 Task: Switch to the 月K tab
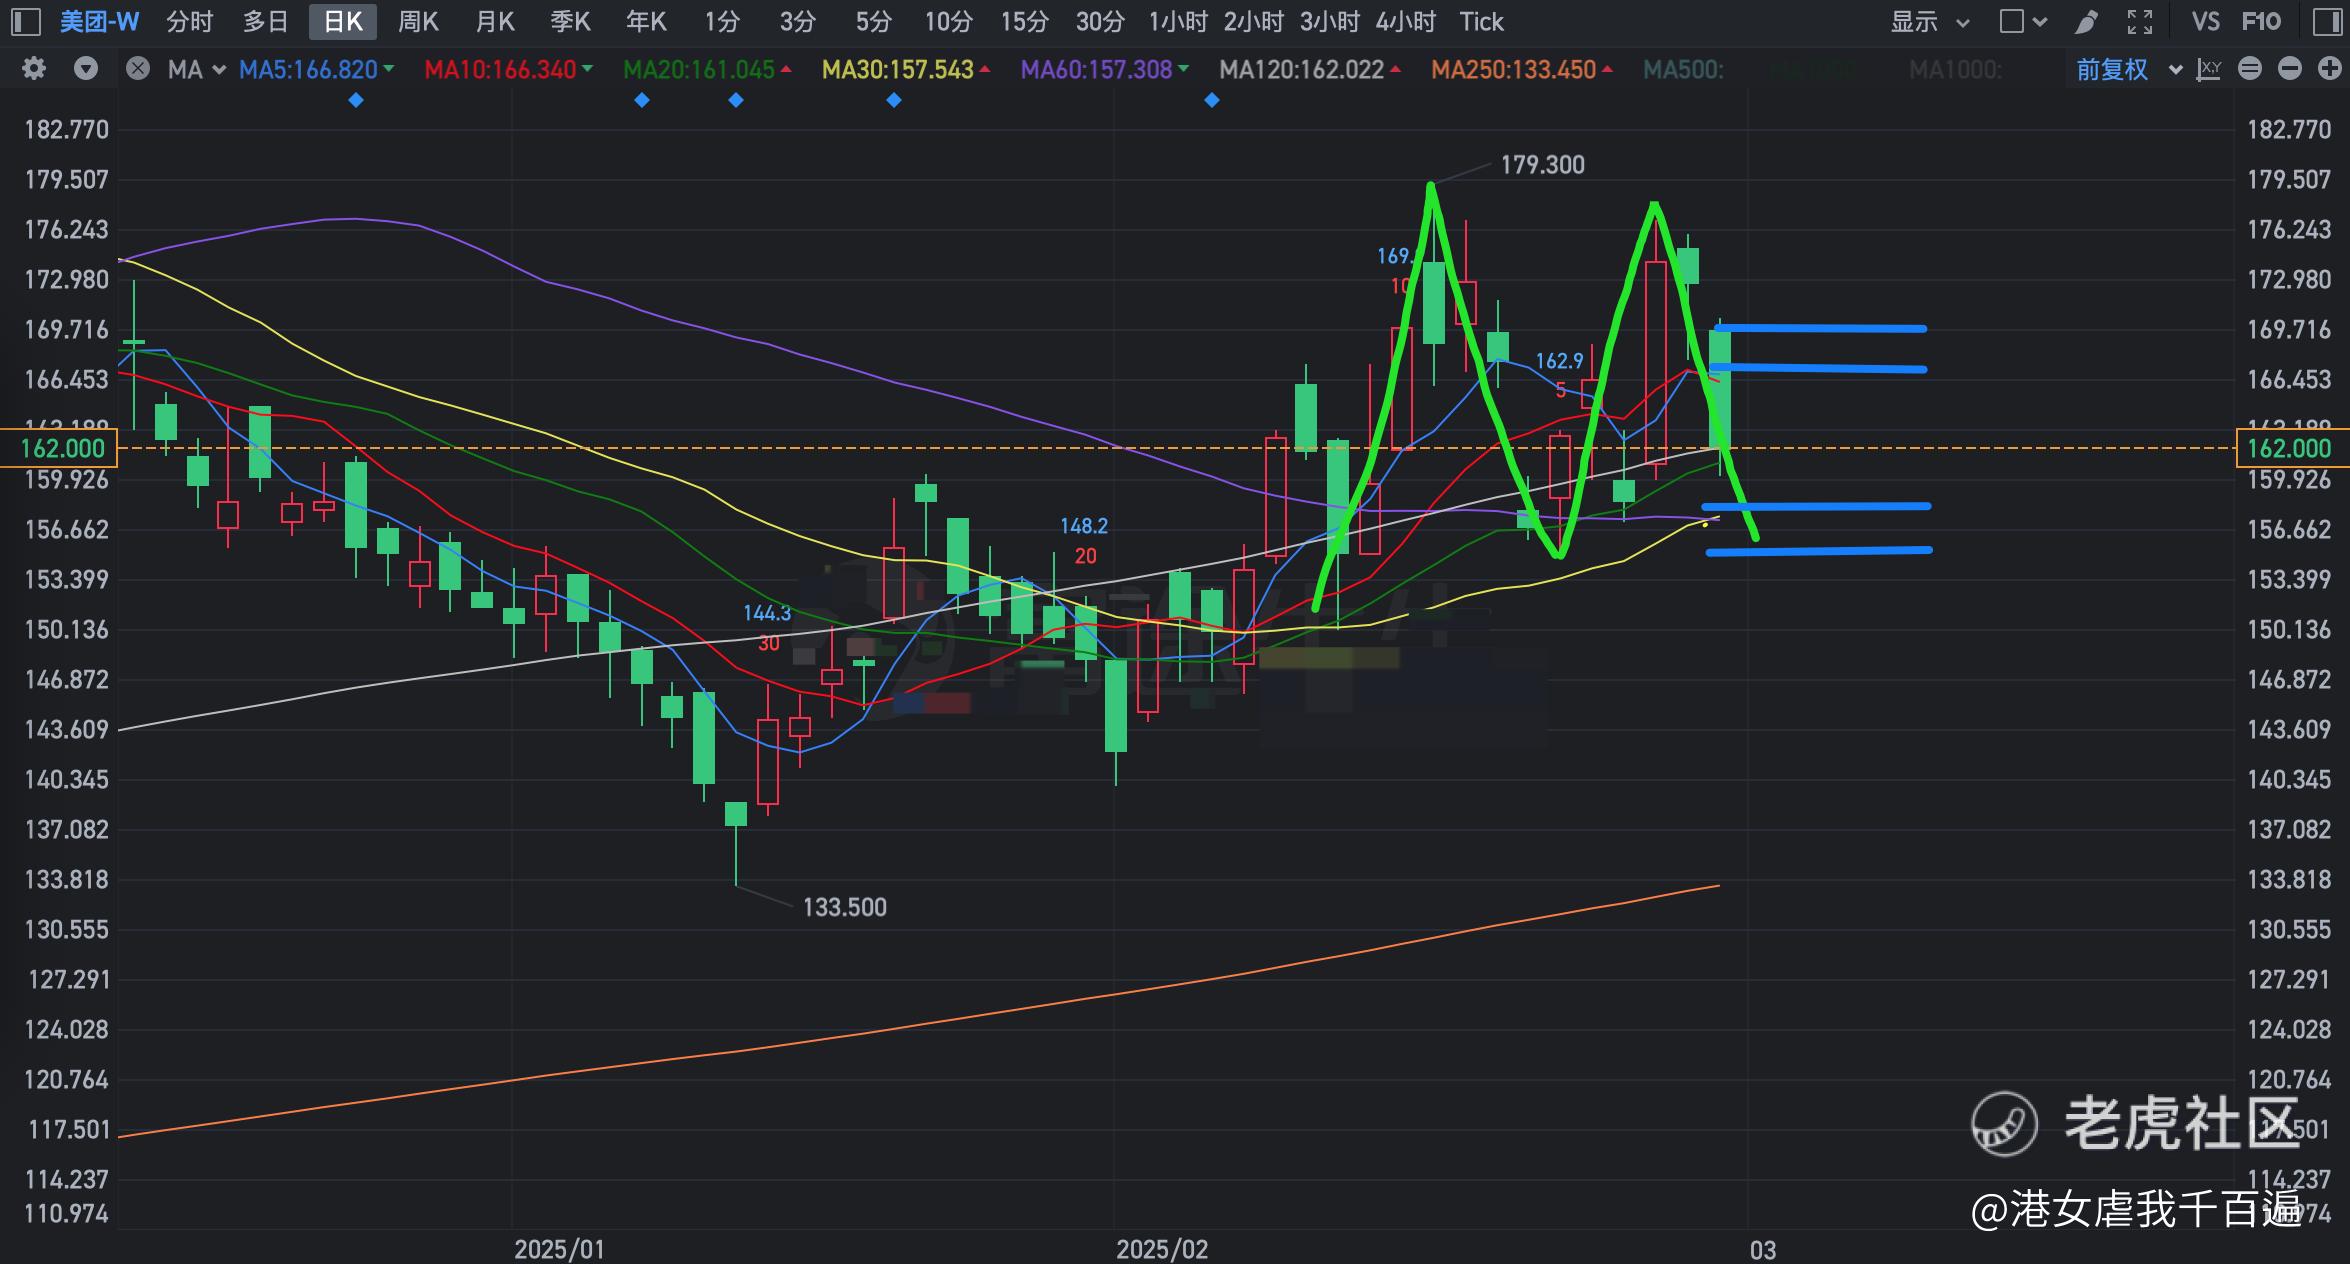495,21
